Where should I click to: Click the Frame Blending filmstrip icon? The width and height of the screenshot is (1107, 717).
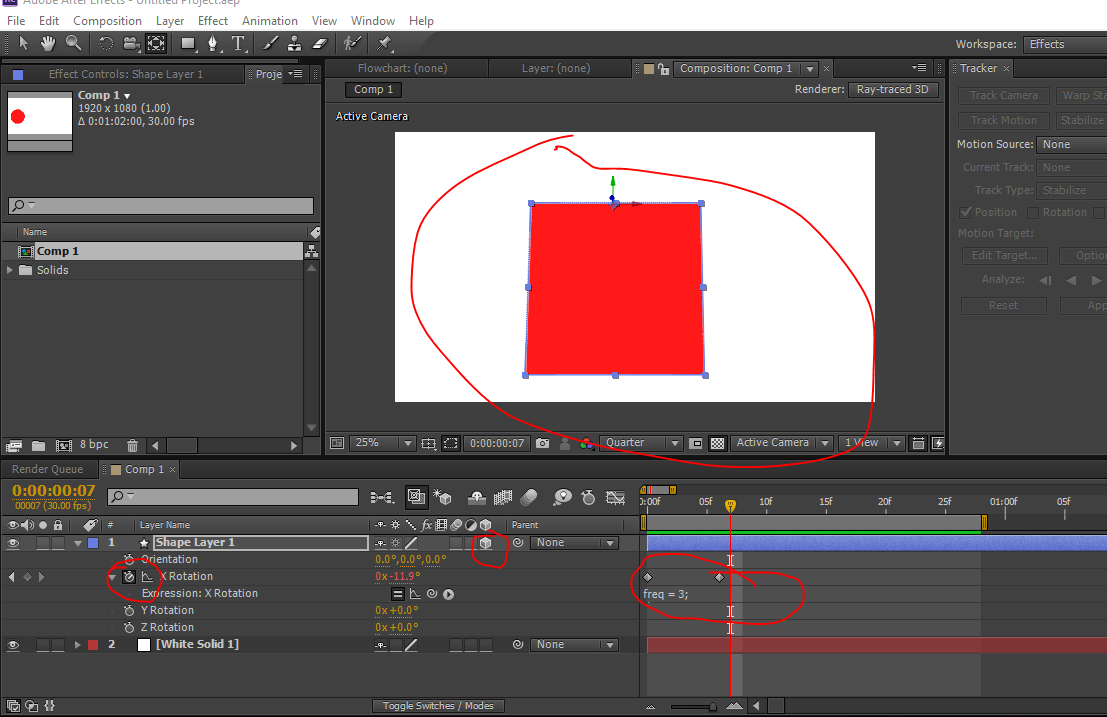(503, 498)
